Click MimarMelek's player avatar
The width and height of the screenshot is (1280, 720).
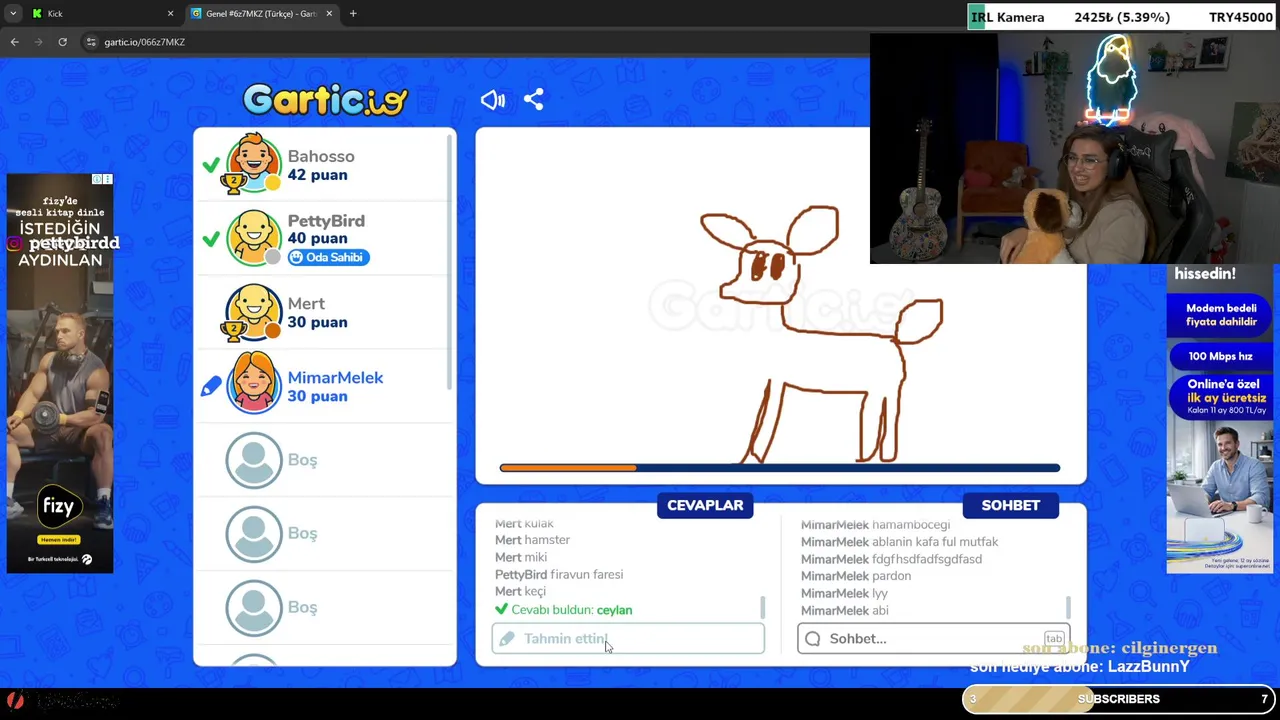pyautogui.click(x=254, y=385)
